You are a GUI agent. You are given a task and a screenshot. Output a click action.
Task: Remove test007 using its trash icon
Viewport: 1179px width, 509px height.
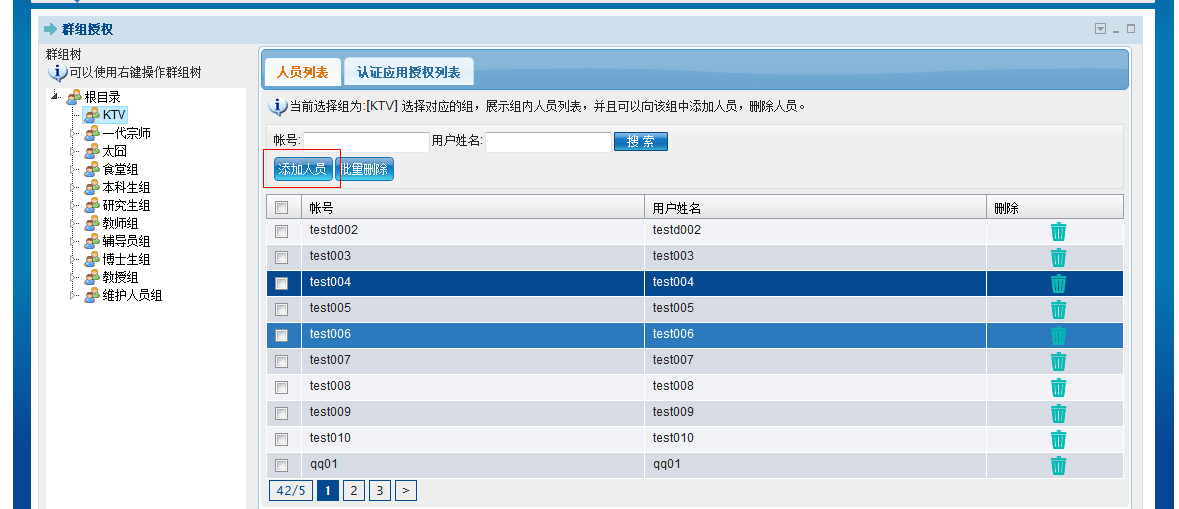tap(1058, 362)
